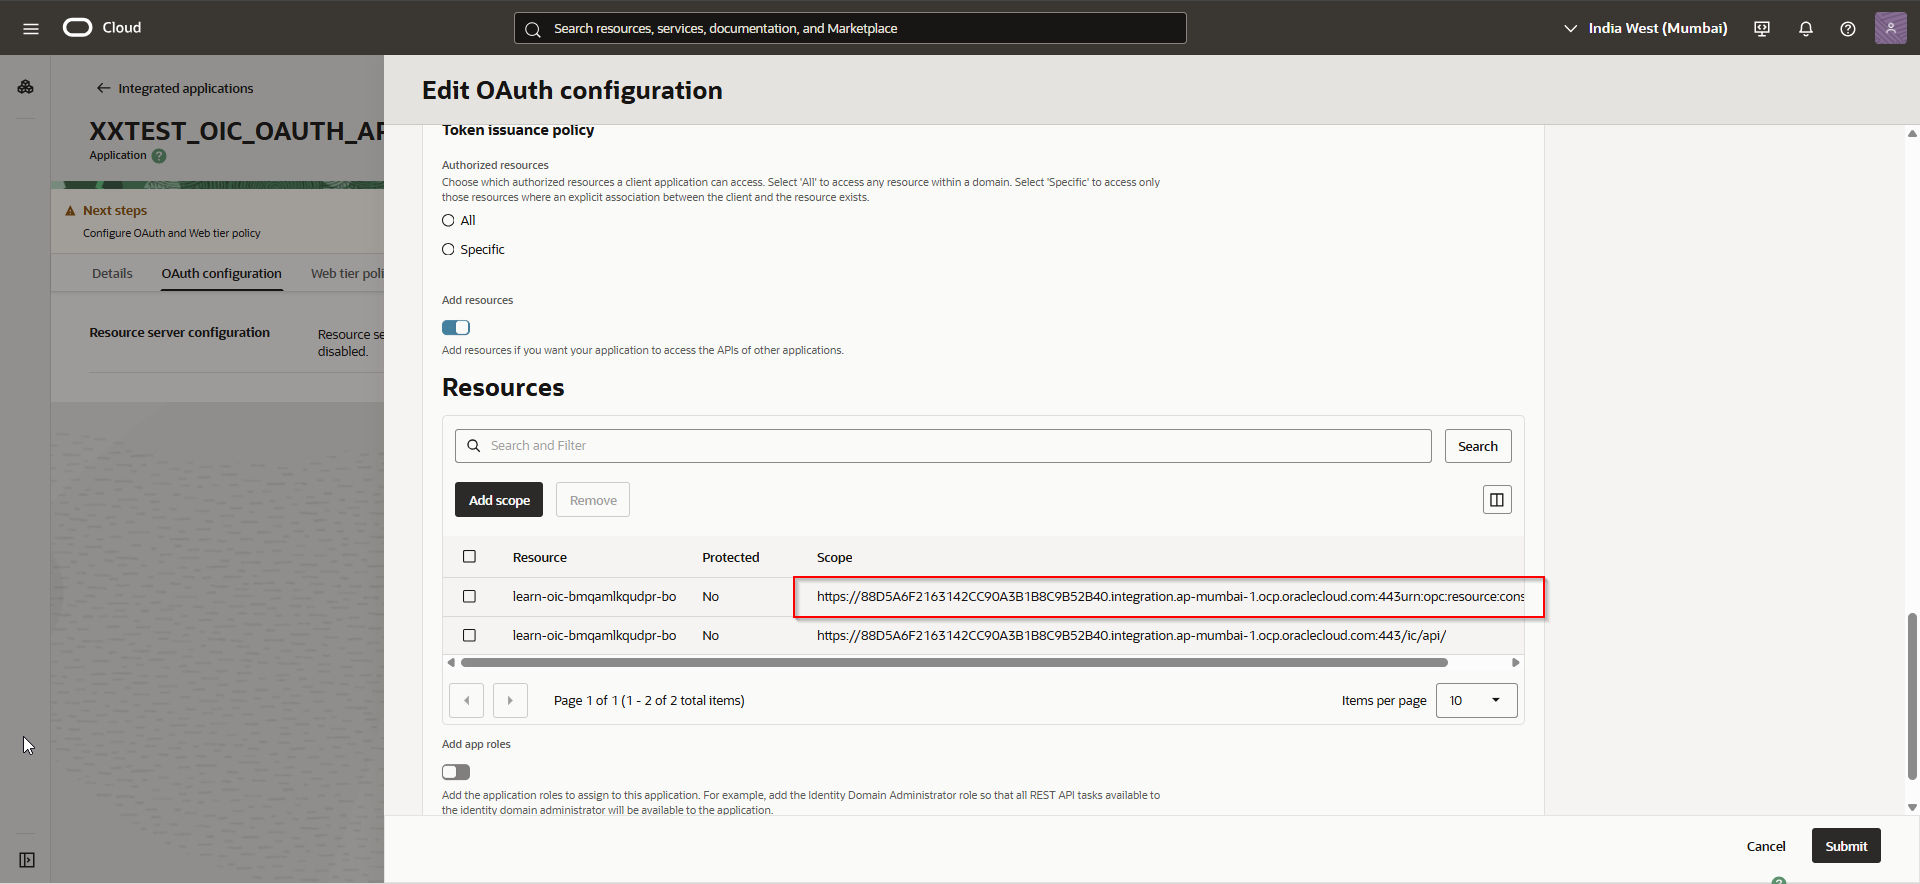This screenshot has height=884, width=1920.
Task: Open the India West (Mumbai) region dropdown
Action: (1646, 28)
